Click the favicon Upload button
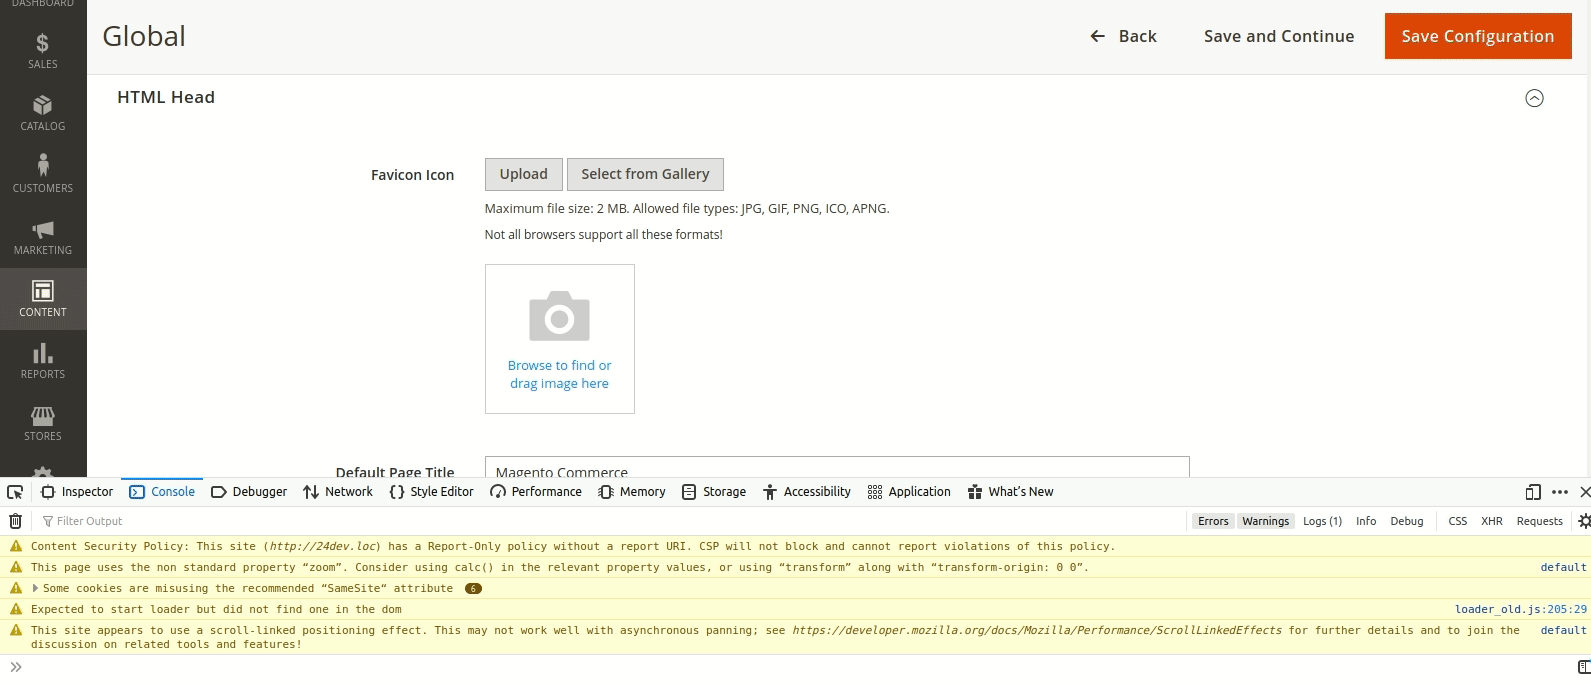The width and height of the screenshot is (1591, 685). [524, 174]
